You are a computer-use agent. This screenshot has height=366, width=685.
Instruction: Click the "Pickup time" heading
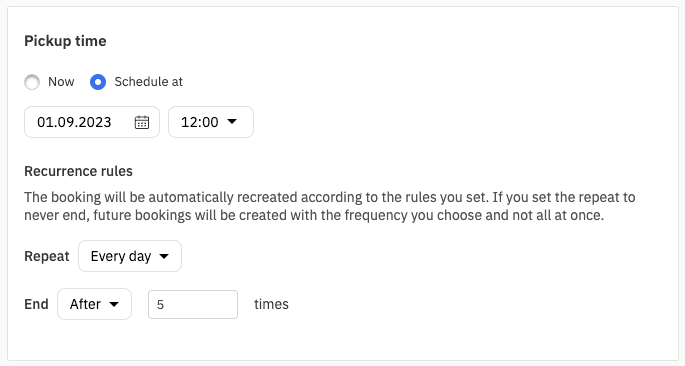click(65, 41)
